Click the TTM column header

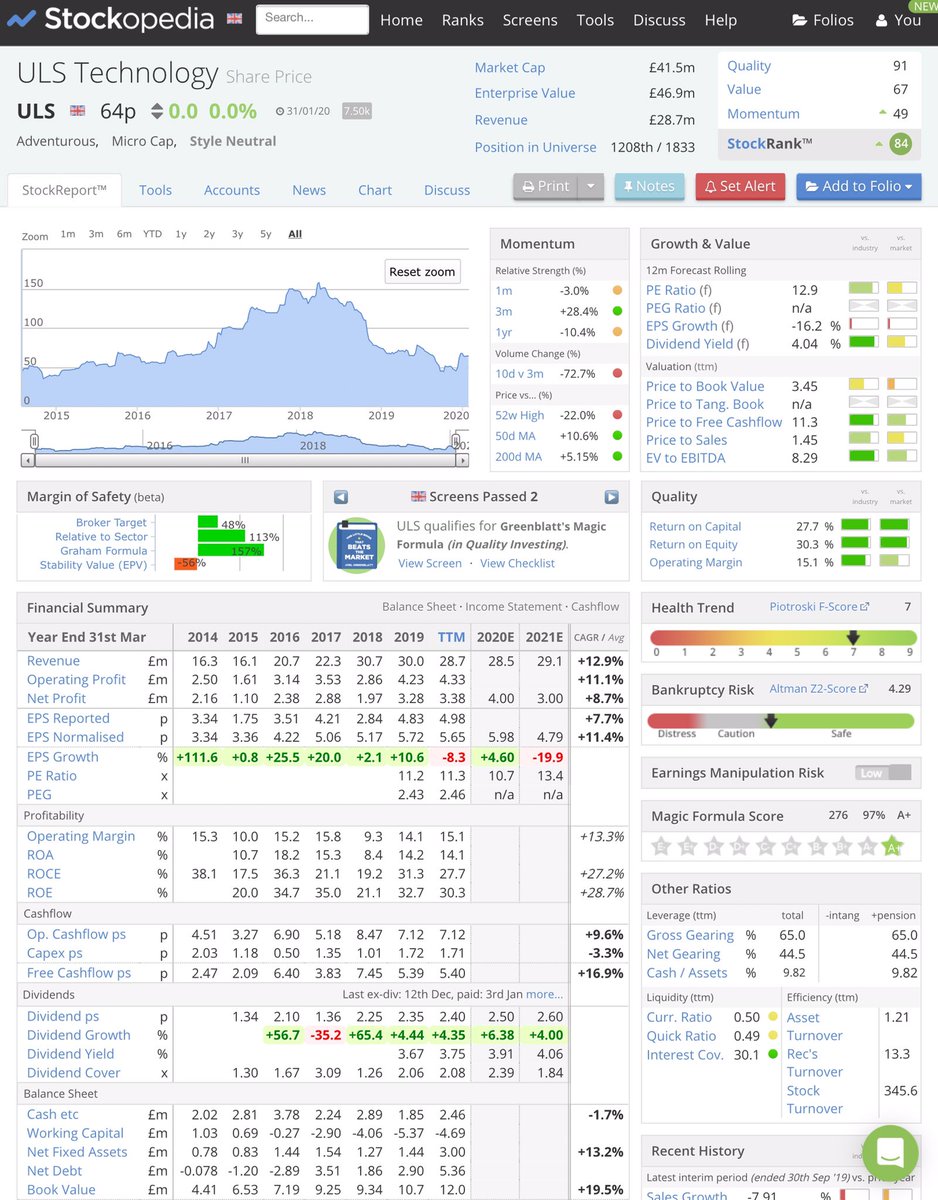coord(451,637)
